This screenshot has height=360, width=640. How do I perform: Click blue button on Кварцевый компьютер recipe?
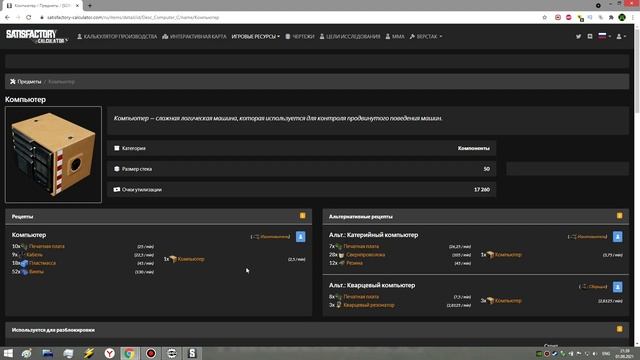[x=618, y=287]
